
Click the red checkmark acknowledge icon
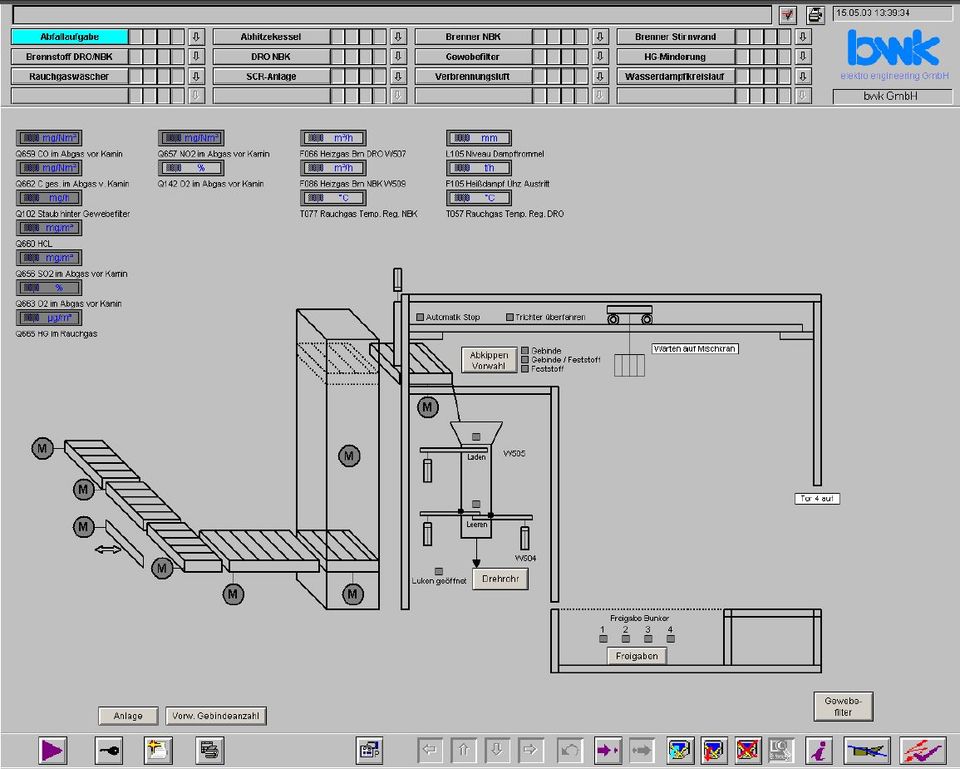[x=788, y=14]
